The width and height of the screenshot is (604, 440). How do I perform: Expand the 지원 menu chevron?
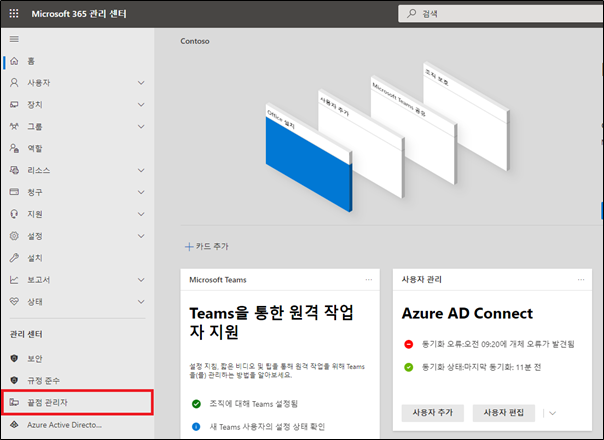141,214
